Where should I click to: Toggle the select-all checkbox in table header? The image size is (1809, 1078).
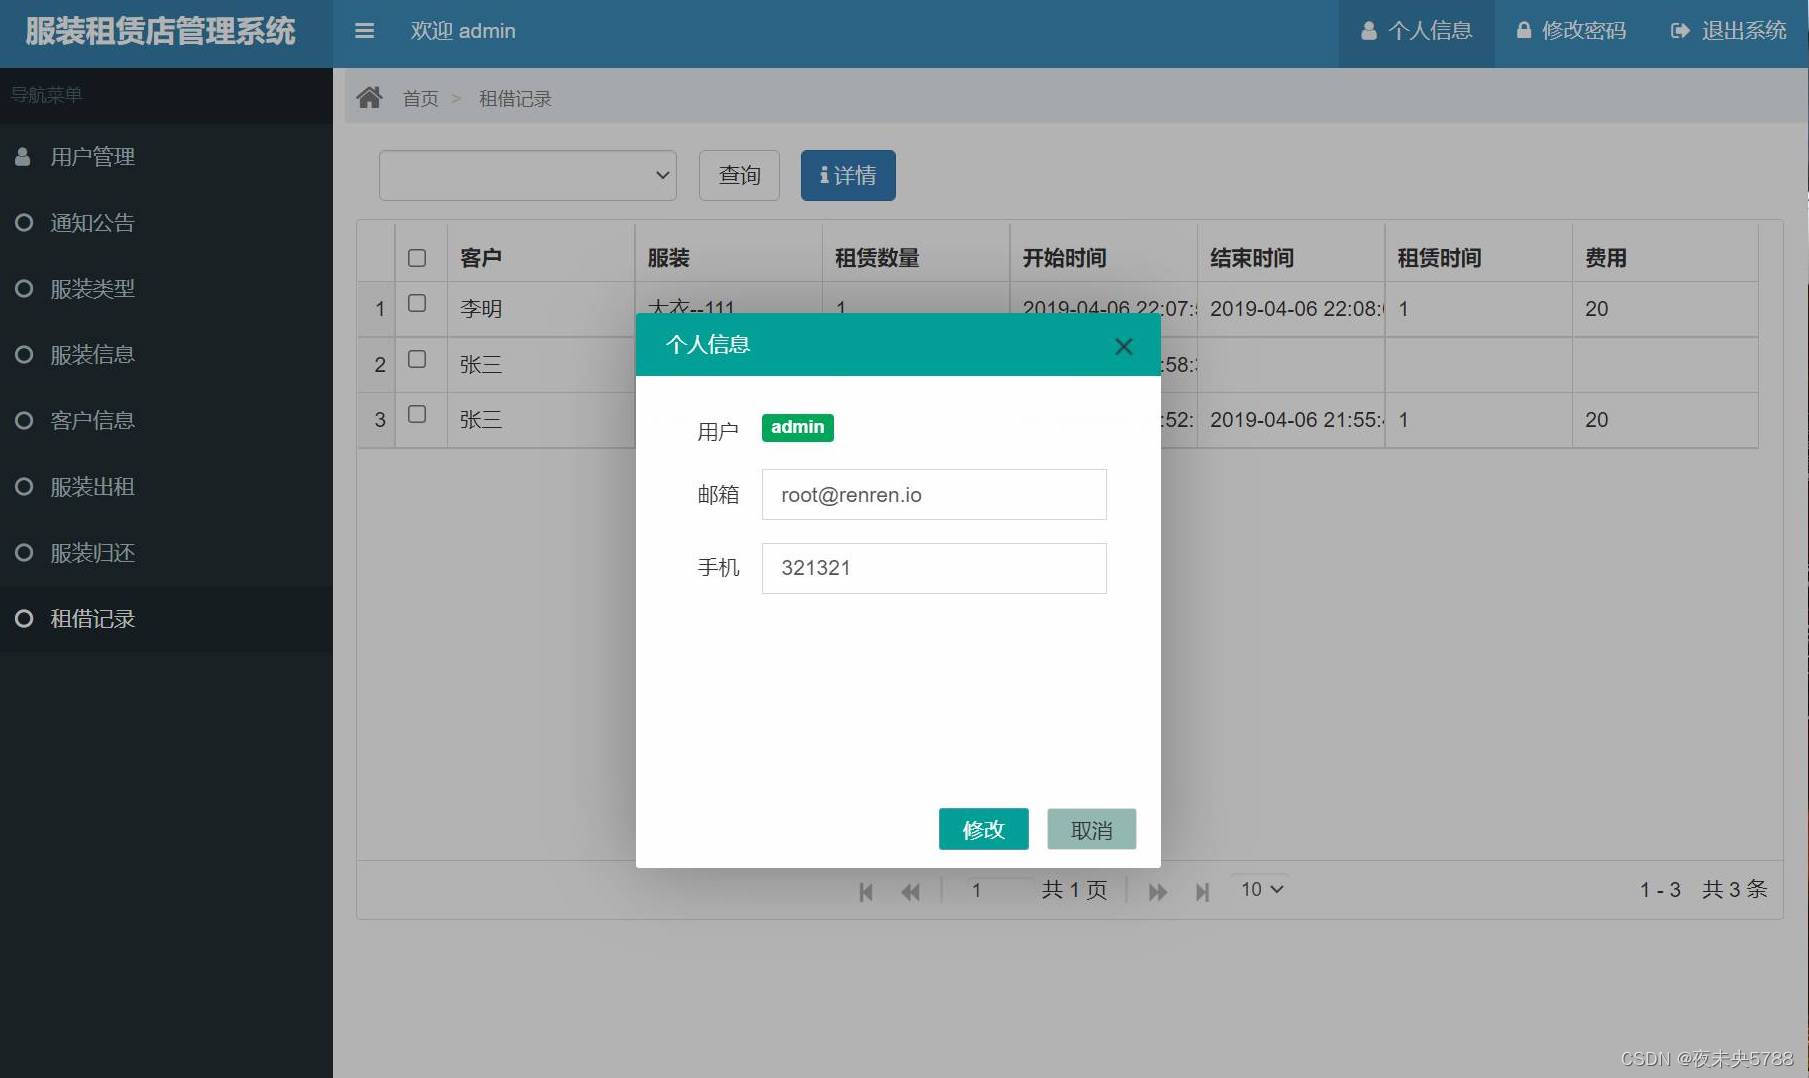pyautogui.click(x=417, y=258)
